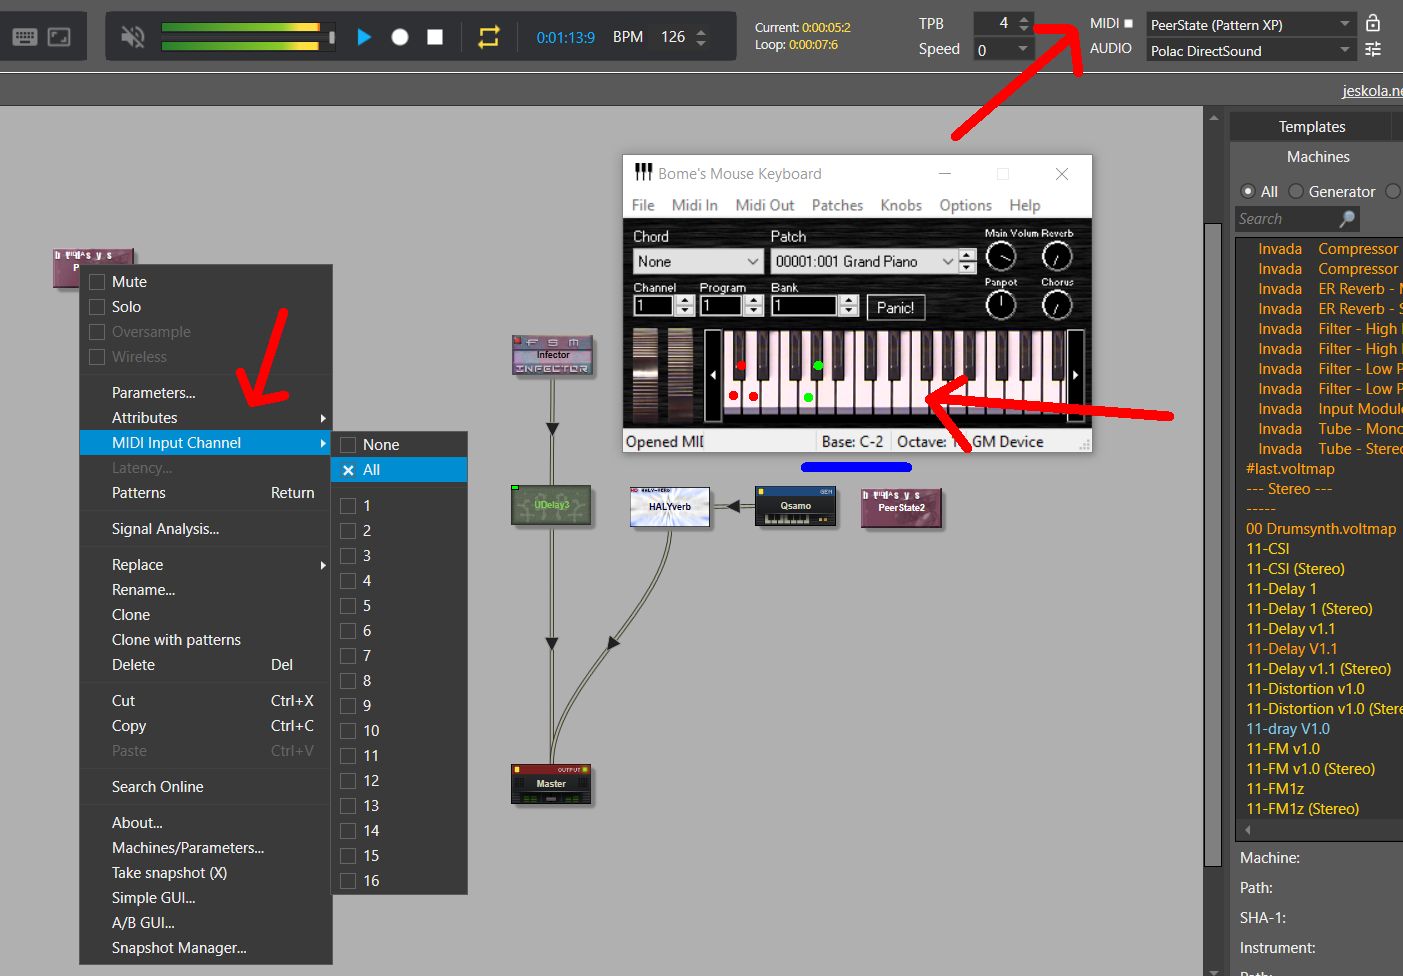Select the None MIDI input channel
Image resolution: width=1403 pixels, height=976 pixels.
coord(380,445)
